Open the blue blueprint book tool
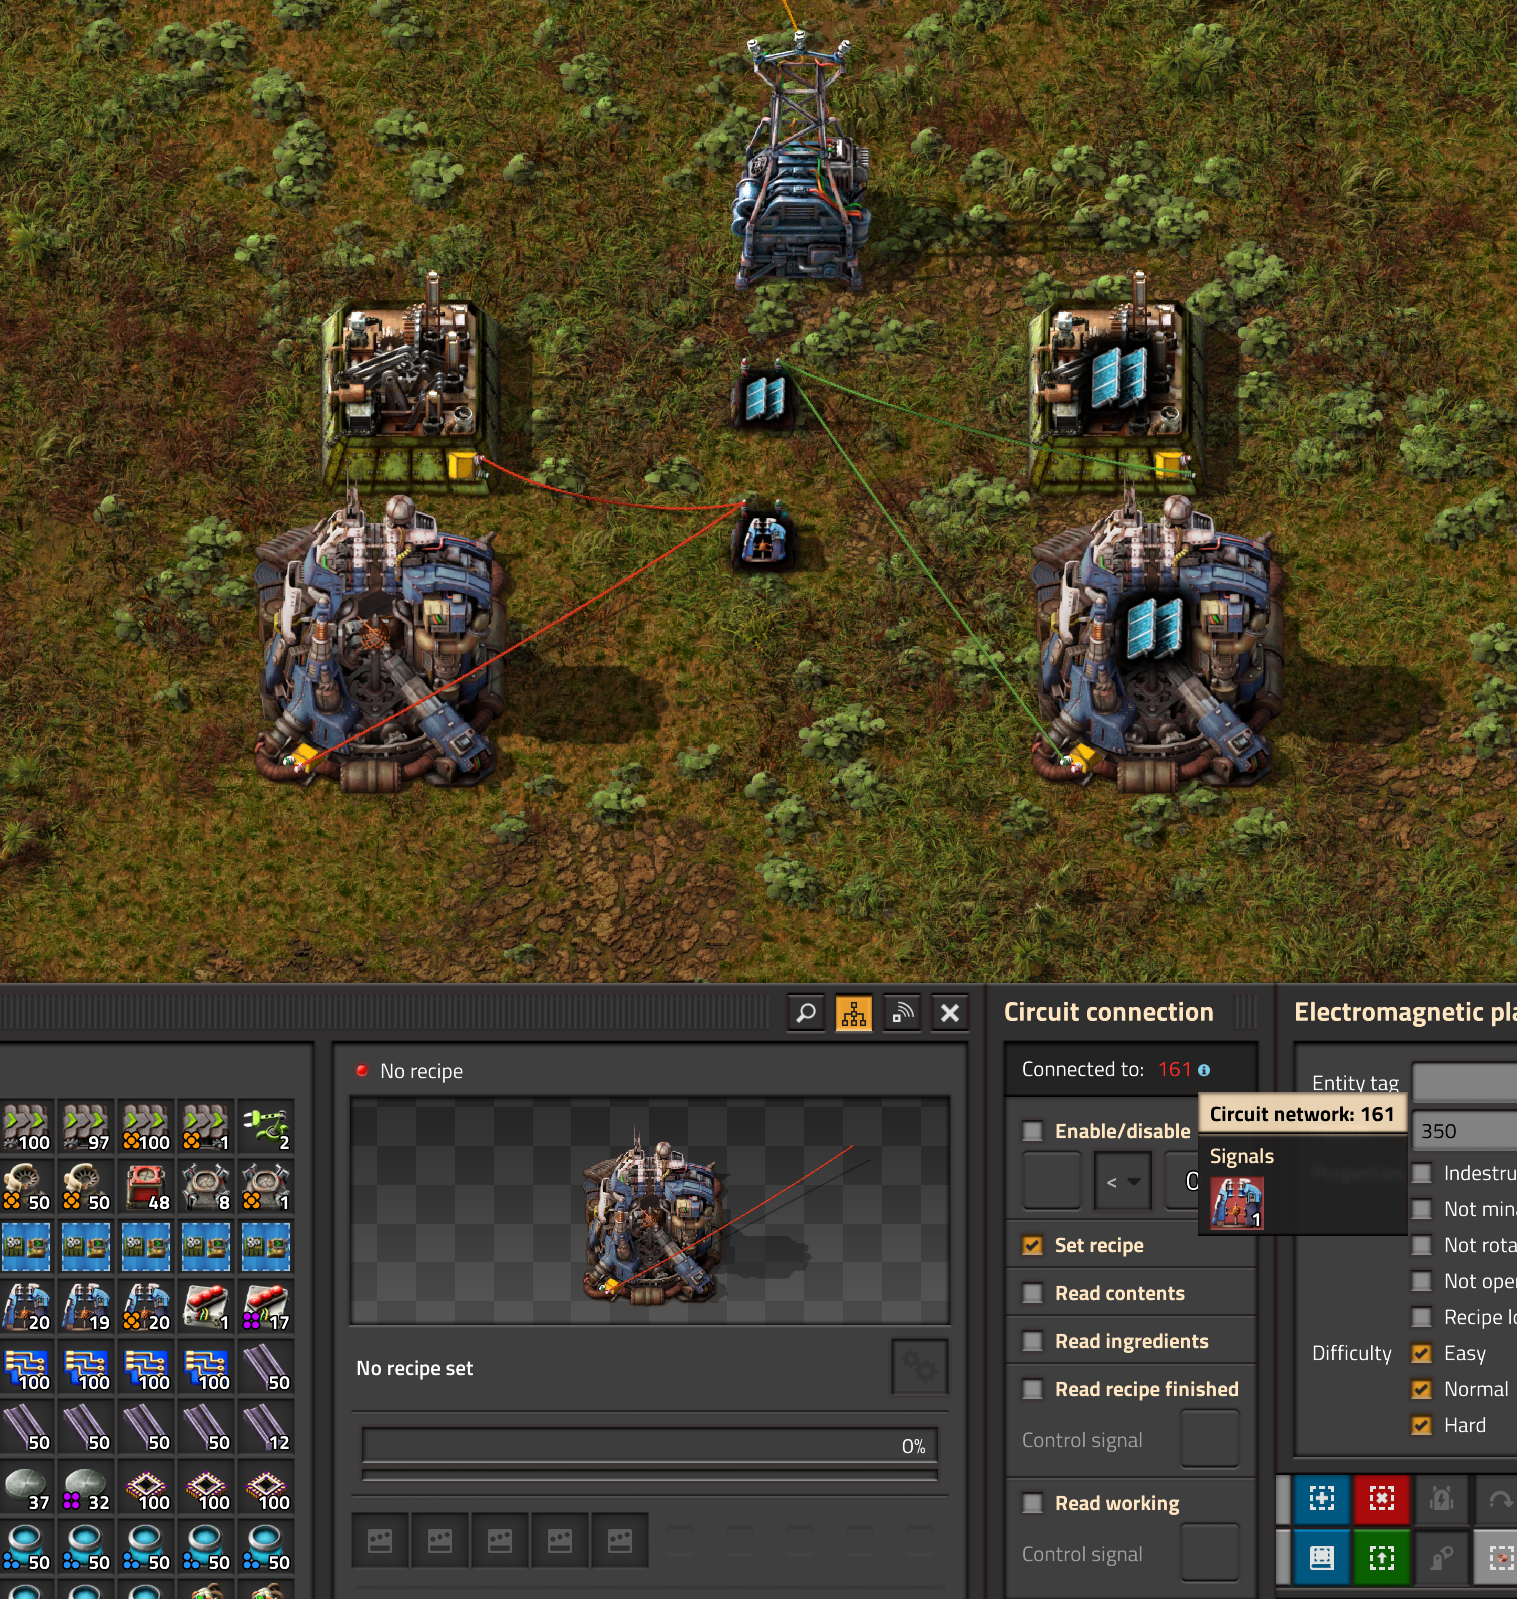Viewport: 1517px width, 1599px height. pos(1322,1557)
